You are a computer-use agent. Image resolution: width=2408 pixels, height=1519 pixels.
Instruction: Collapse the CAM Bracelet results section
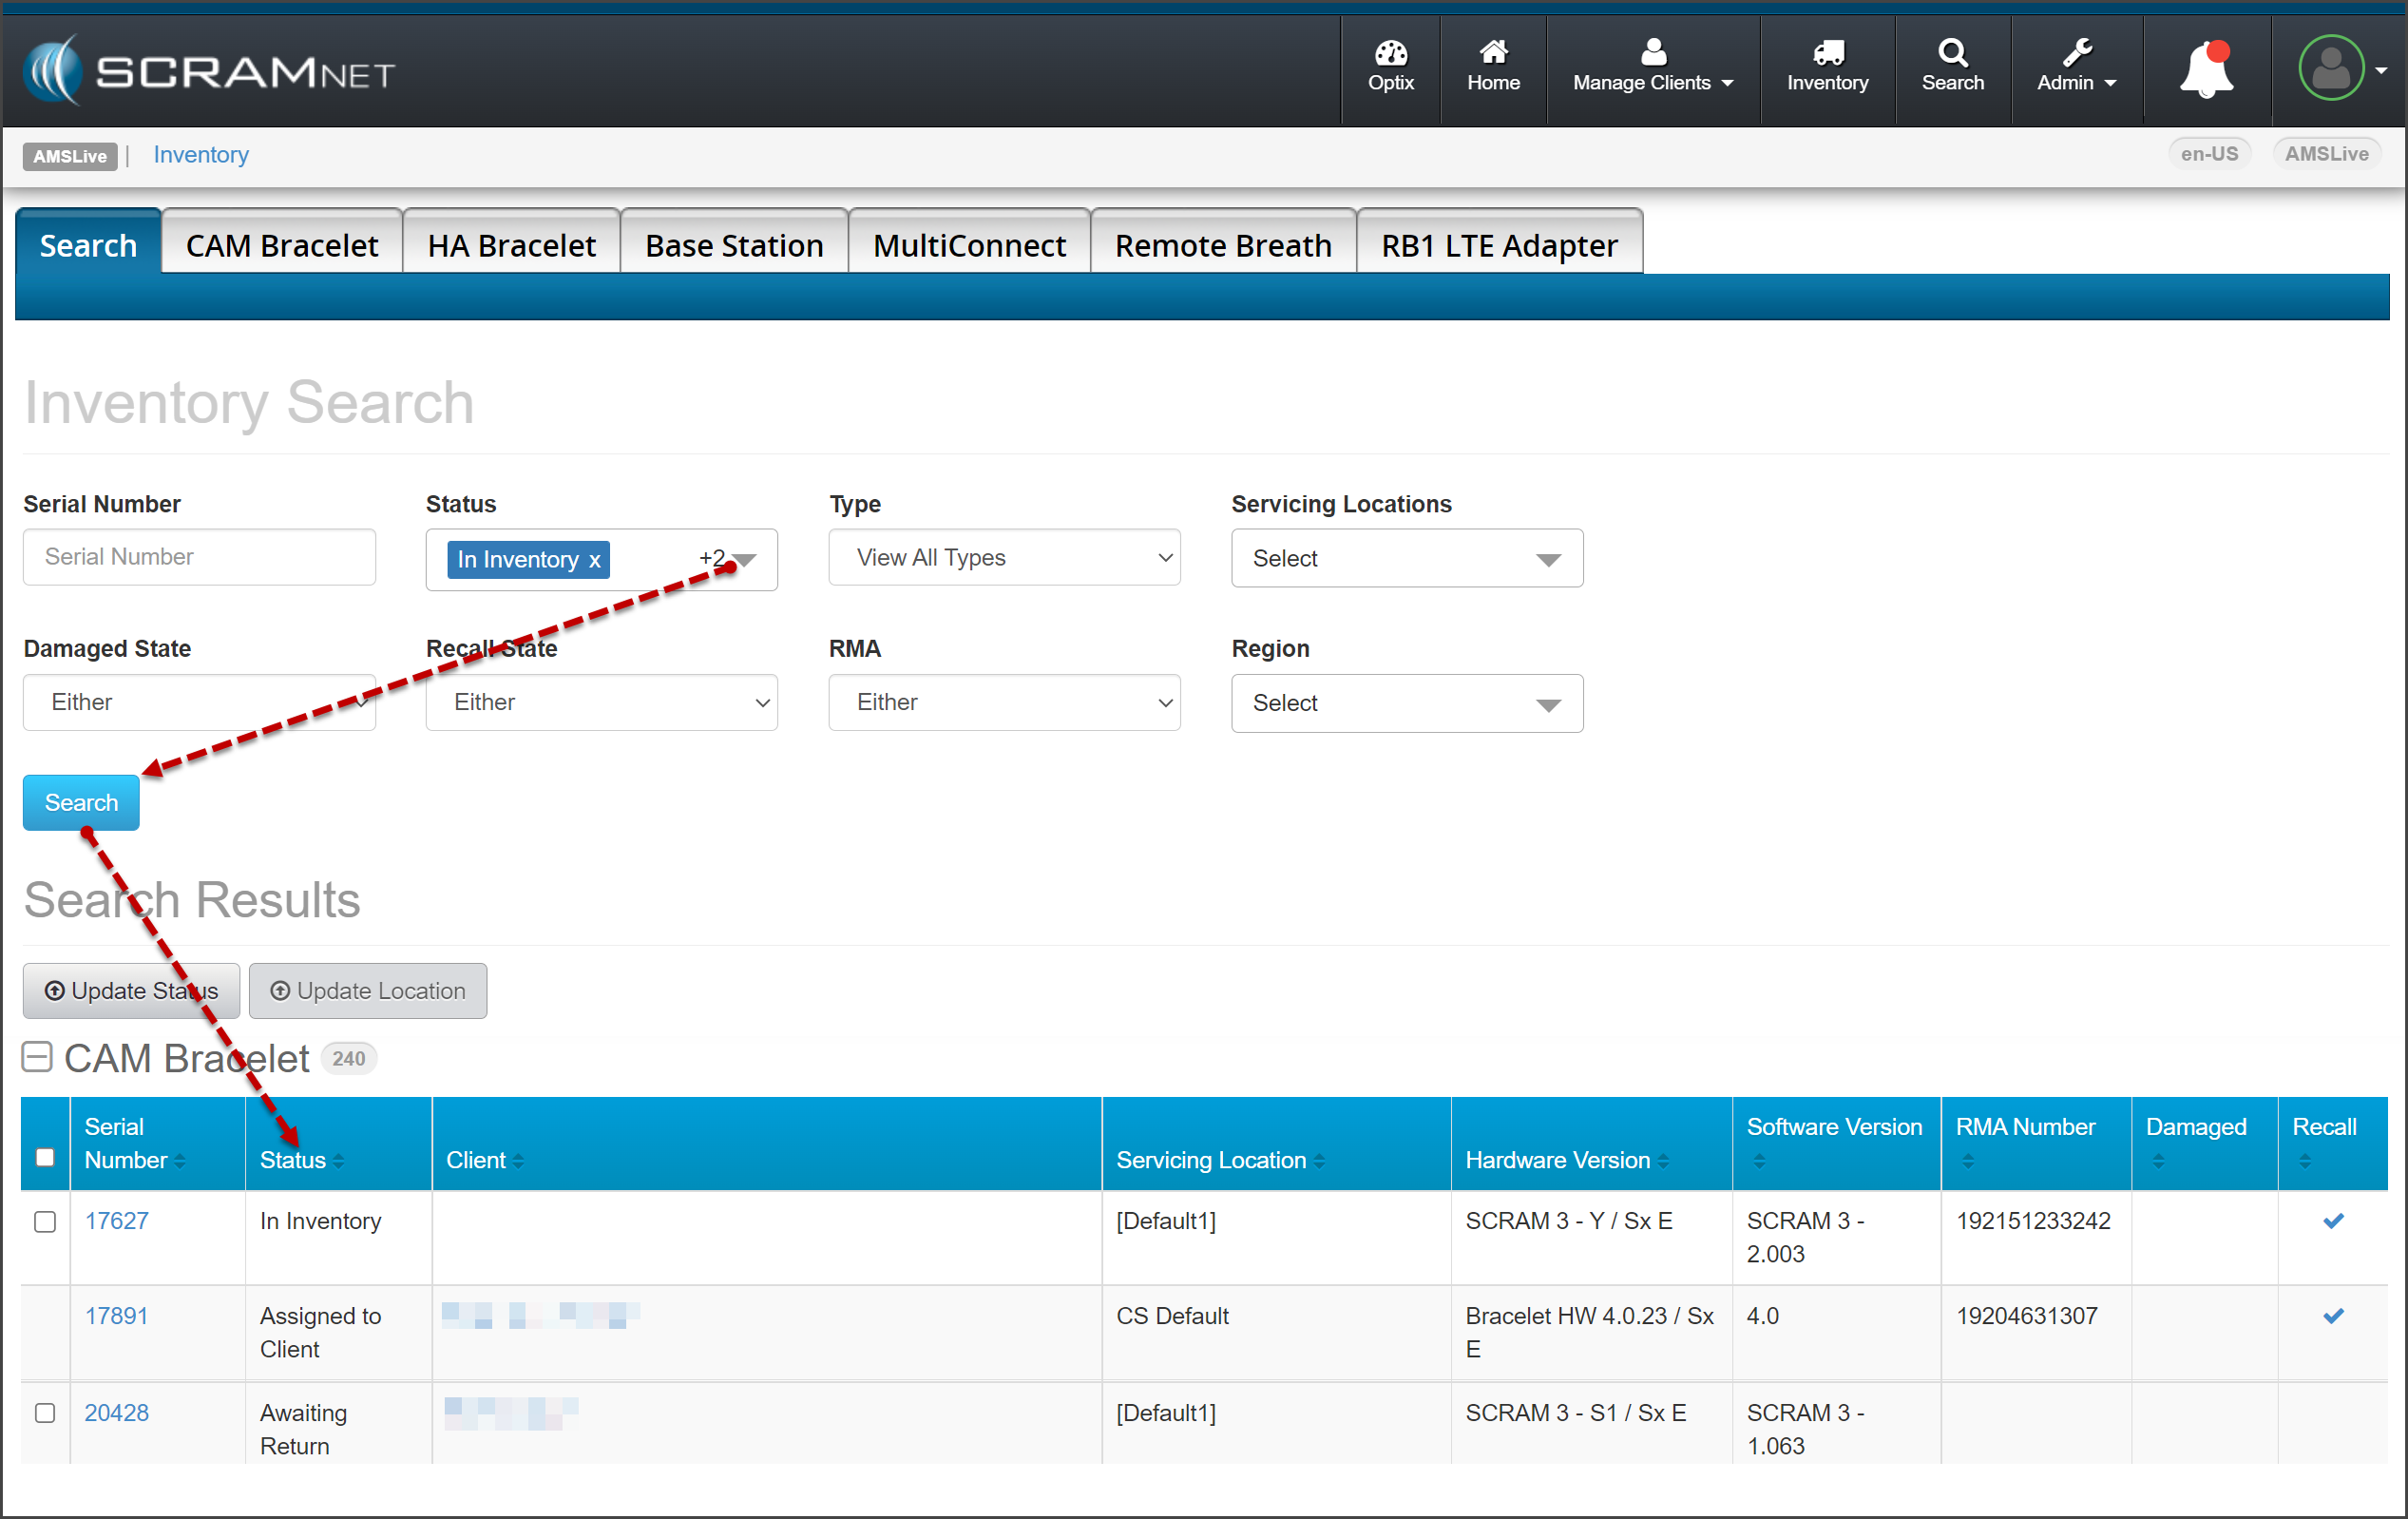click(x=37, y=1058)
